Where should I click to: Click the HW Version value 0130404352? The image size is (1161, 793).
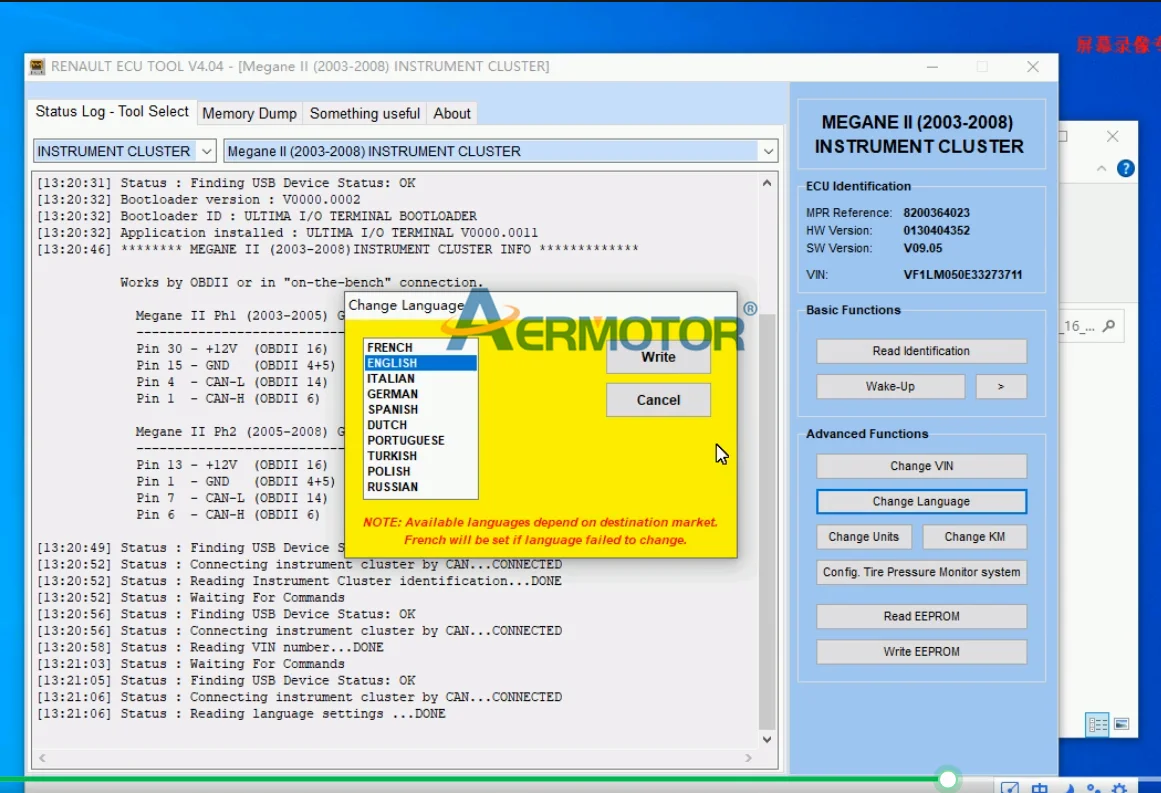coord(937,230)
